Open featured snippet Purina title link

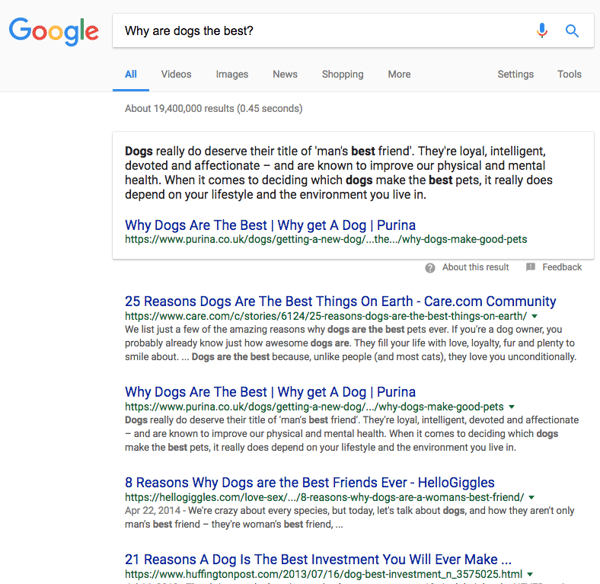(270, 225)
